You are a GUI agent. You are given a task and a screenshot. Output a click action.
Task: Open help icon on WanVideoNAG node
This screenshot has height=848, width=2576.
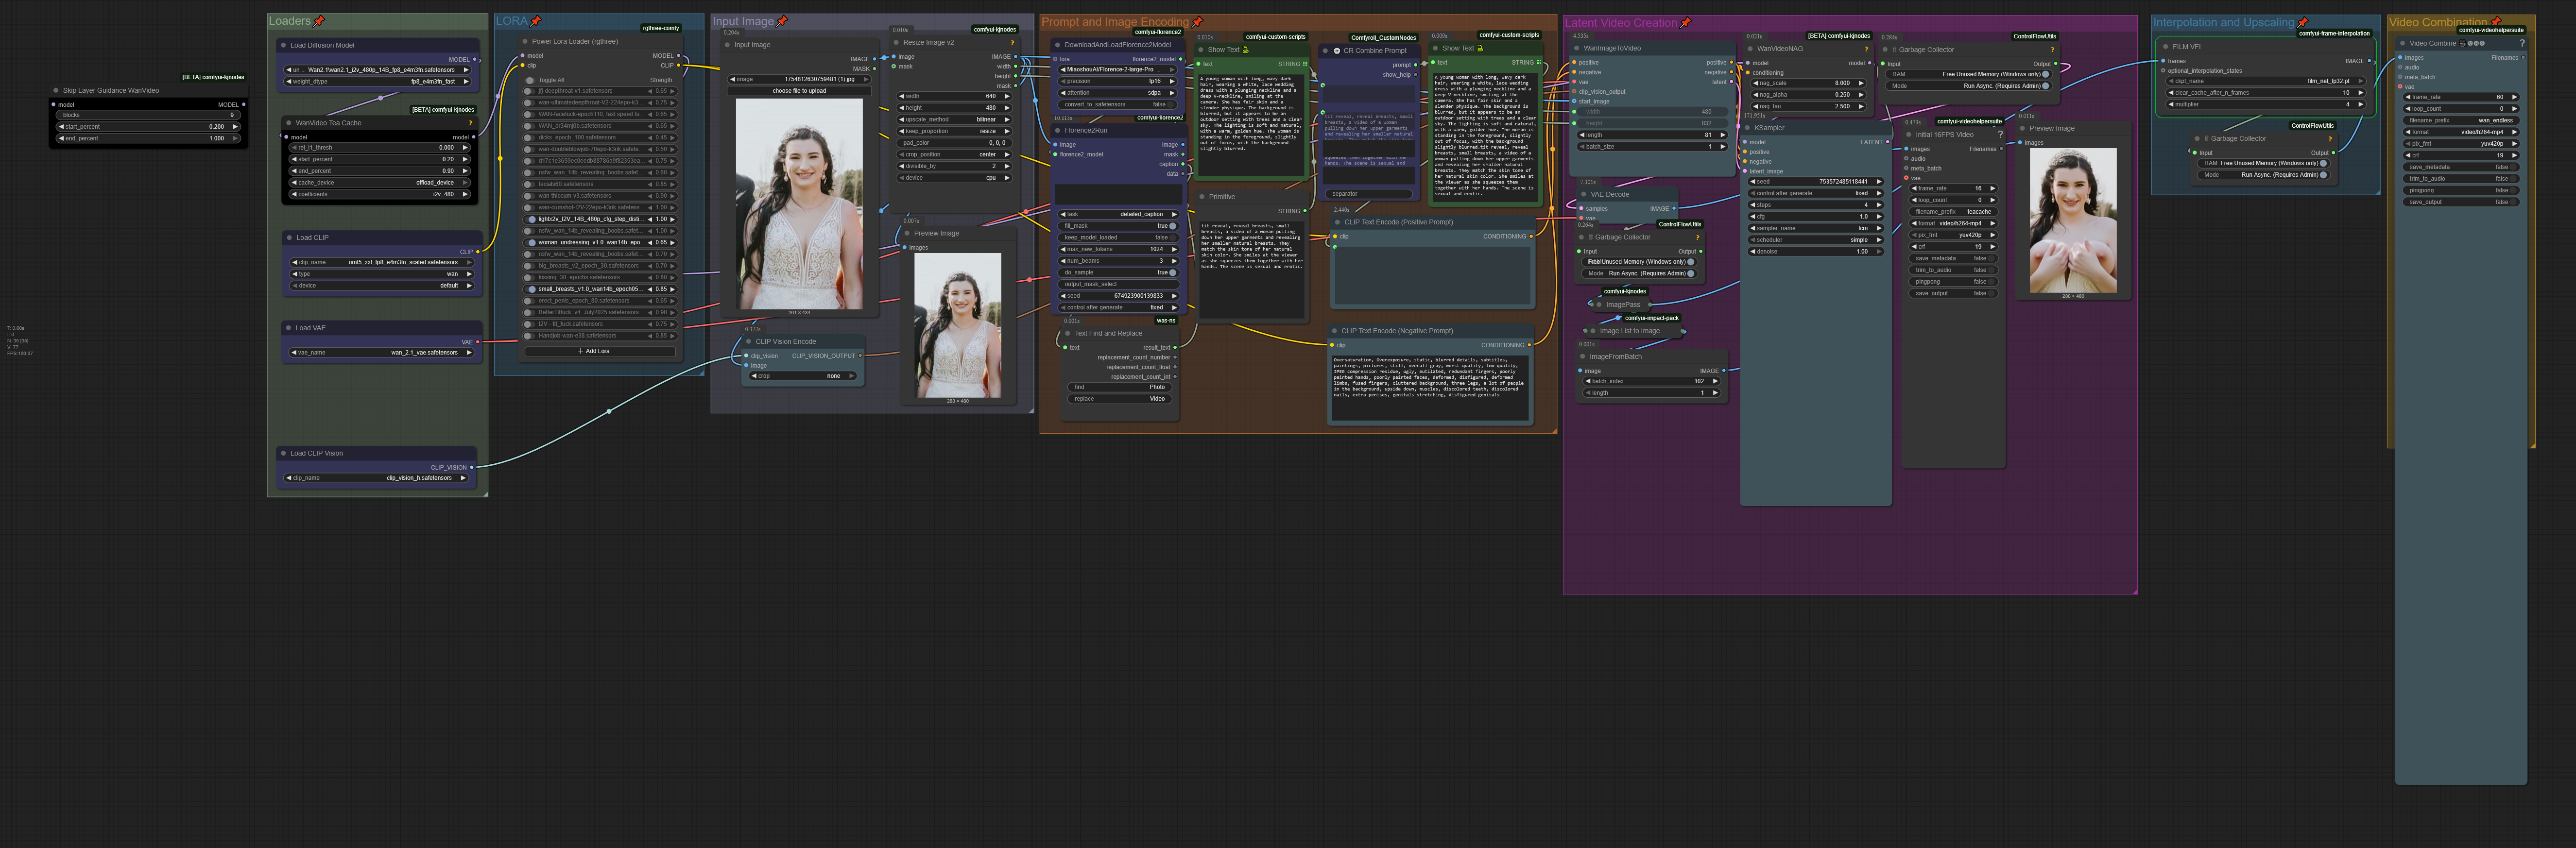pos(1867,48)
